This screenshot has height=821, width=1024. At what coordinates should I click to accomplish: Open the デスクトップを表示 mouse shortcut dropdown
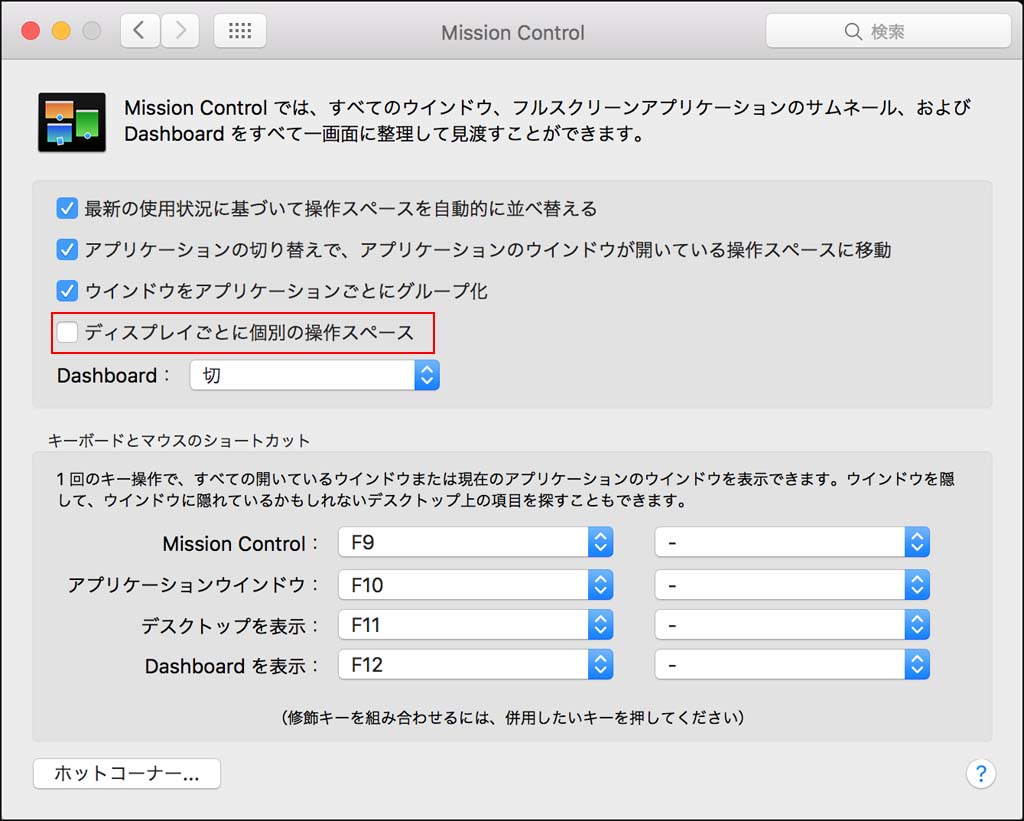(x=792, y=625)
